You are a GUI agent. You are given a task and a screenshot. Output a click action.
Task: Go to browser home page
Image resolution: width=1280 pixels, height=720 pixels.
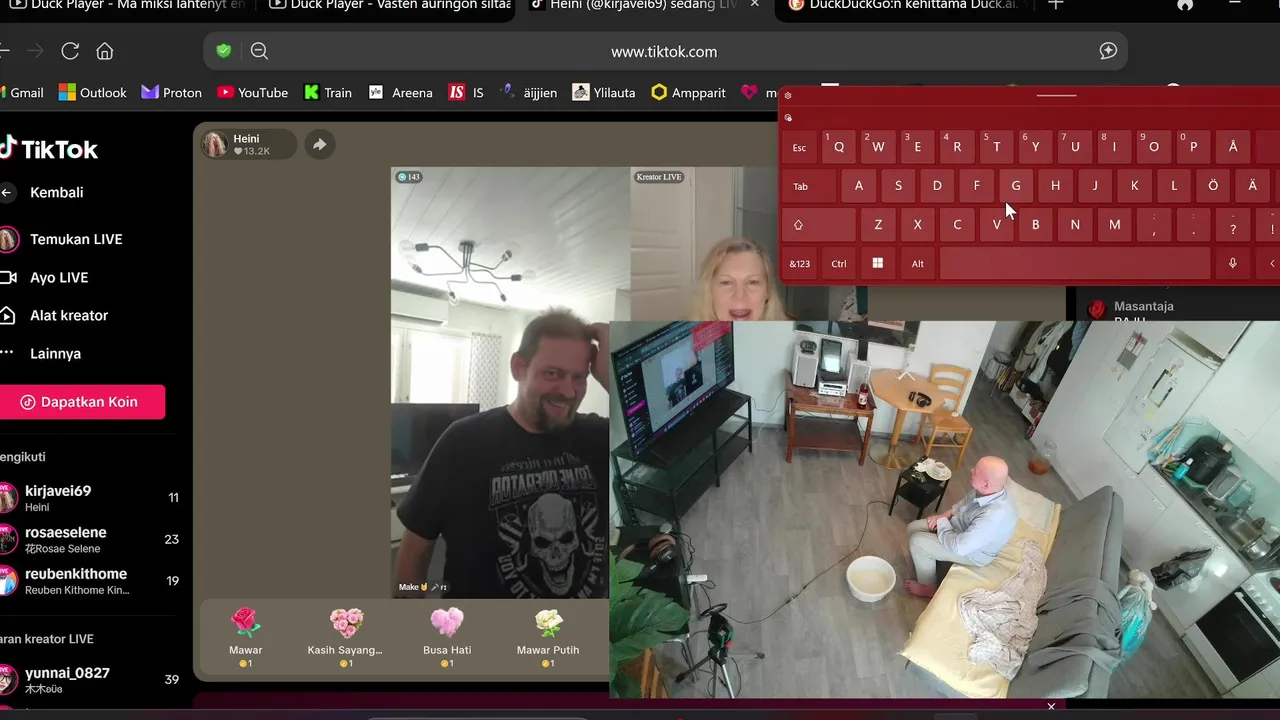[104, 51]
